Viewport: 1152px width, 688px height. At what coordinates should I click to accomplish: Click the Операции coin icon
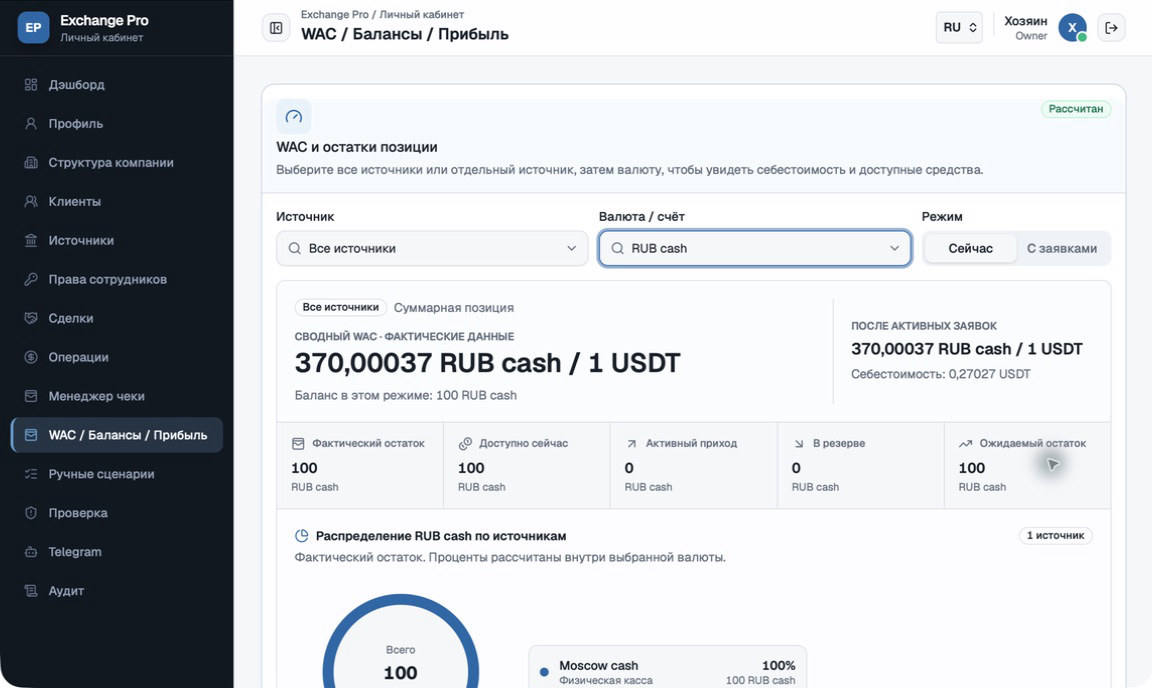pyautogui.click(x=31, y=357)
